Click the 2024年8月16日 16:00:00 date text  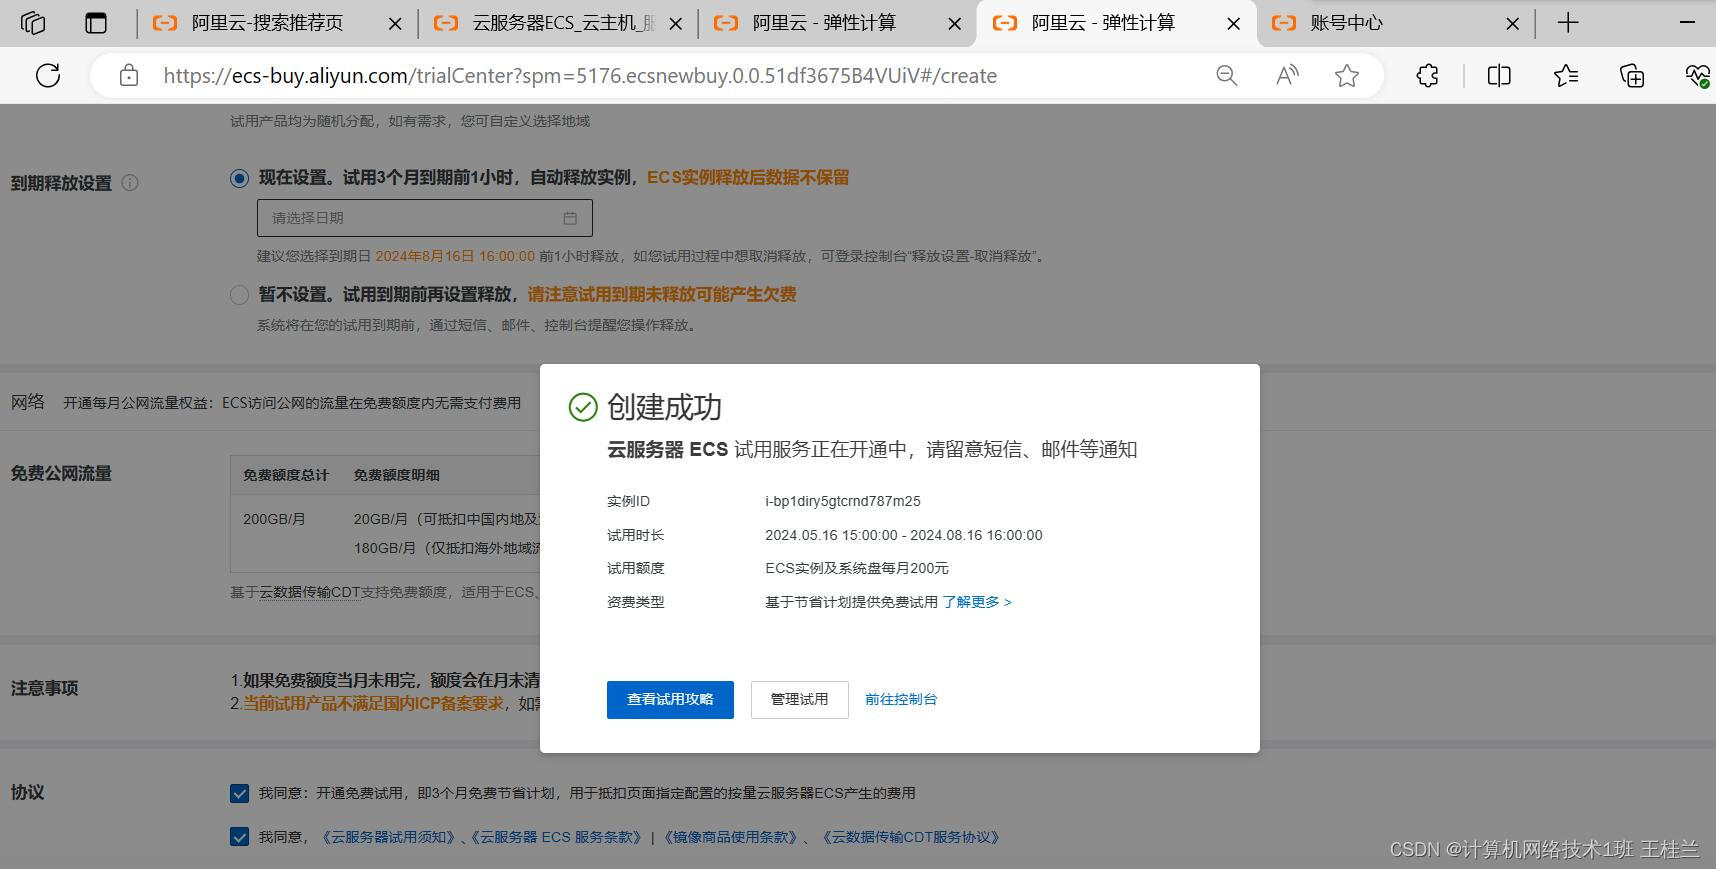pos(455,256)
